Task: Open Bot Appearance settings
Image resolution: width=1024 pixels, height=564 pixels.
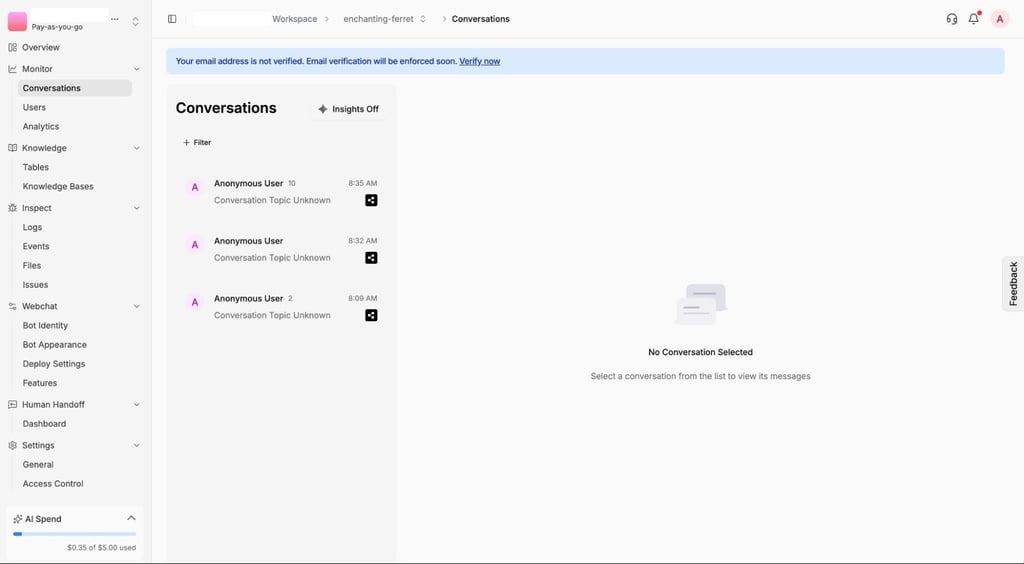Action: point(54,345)
